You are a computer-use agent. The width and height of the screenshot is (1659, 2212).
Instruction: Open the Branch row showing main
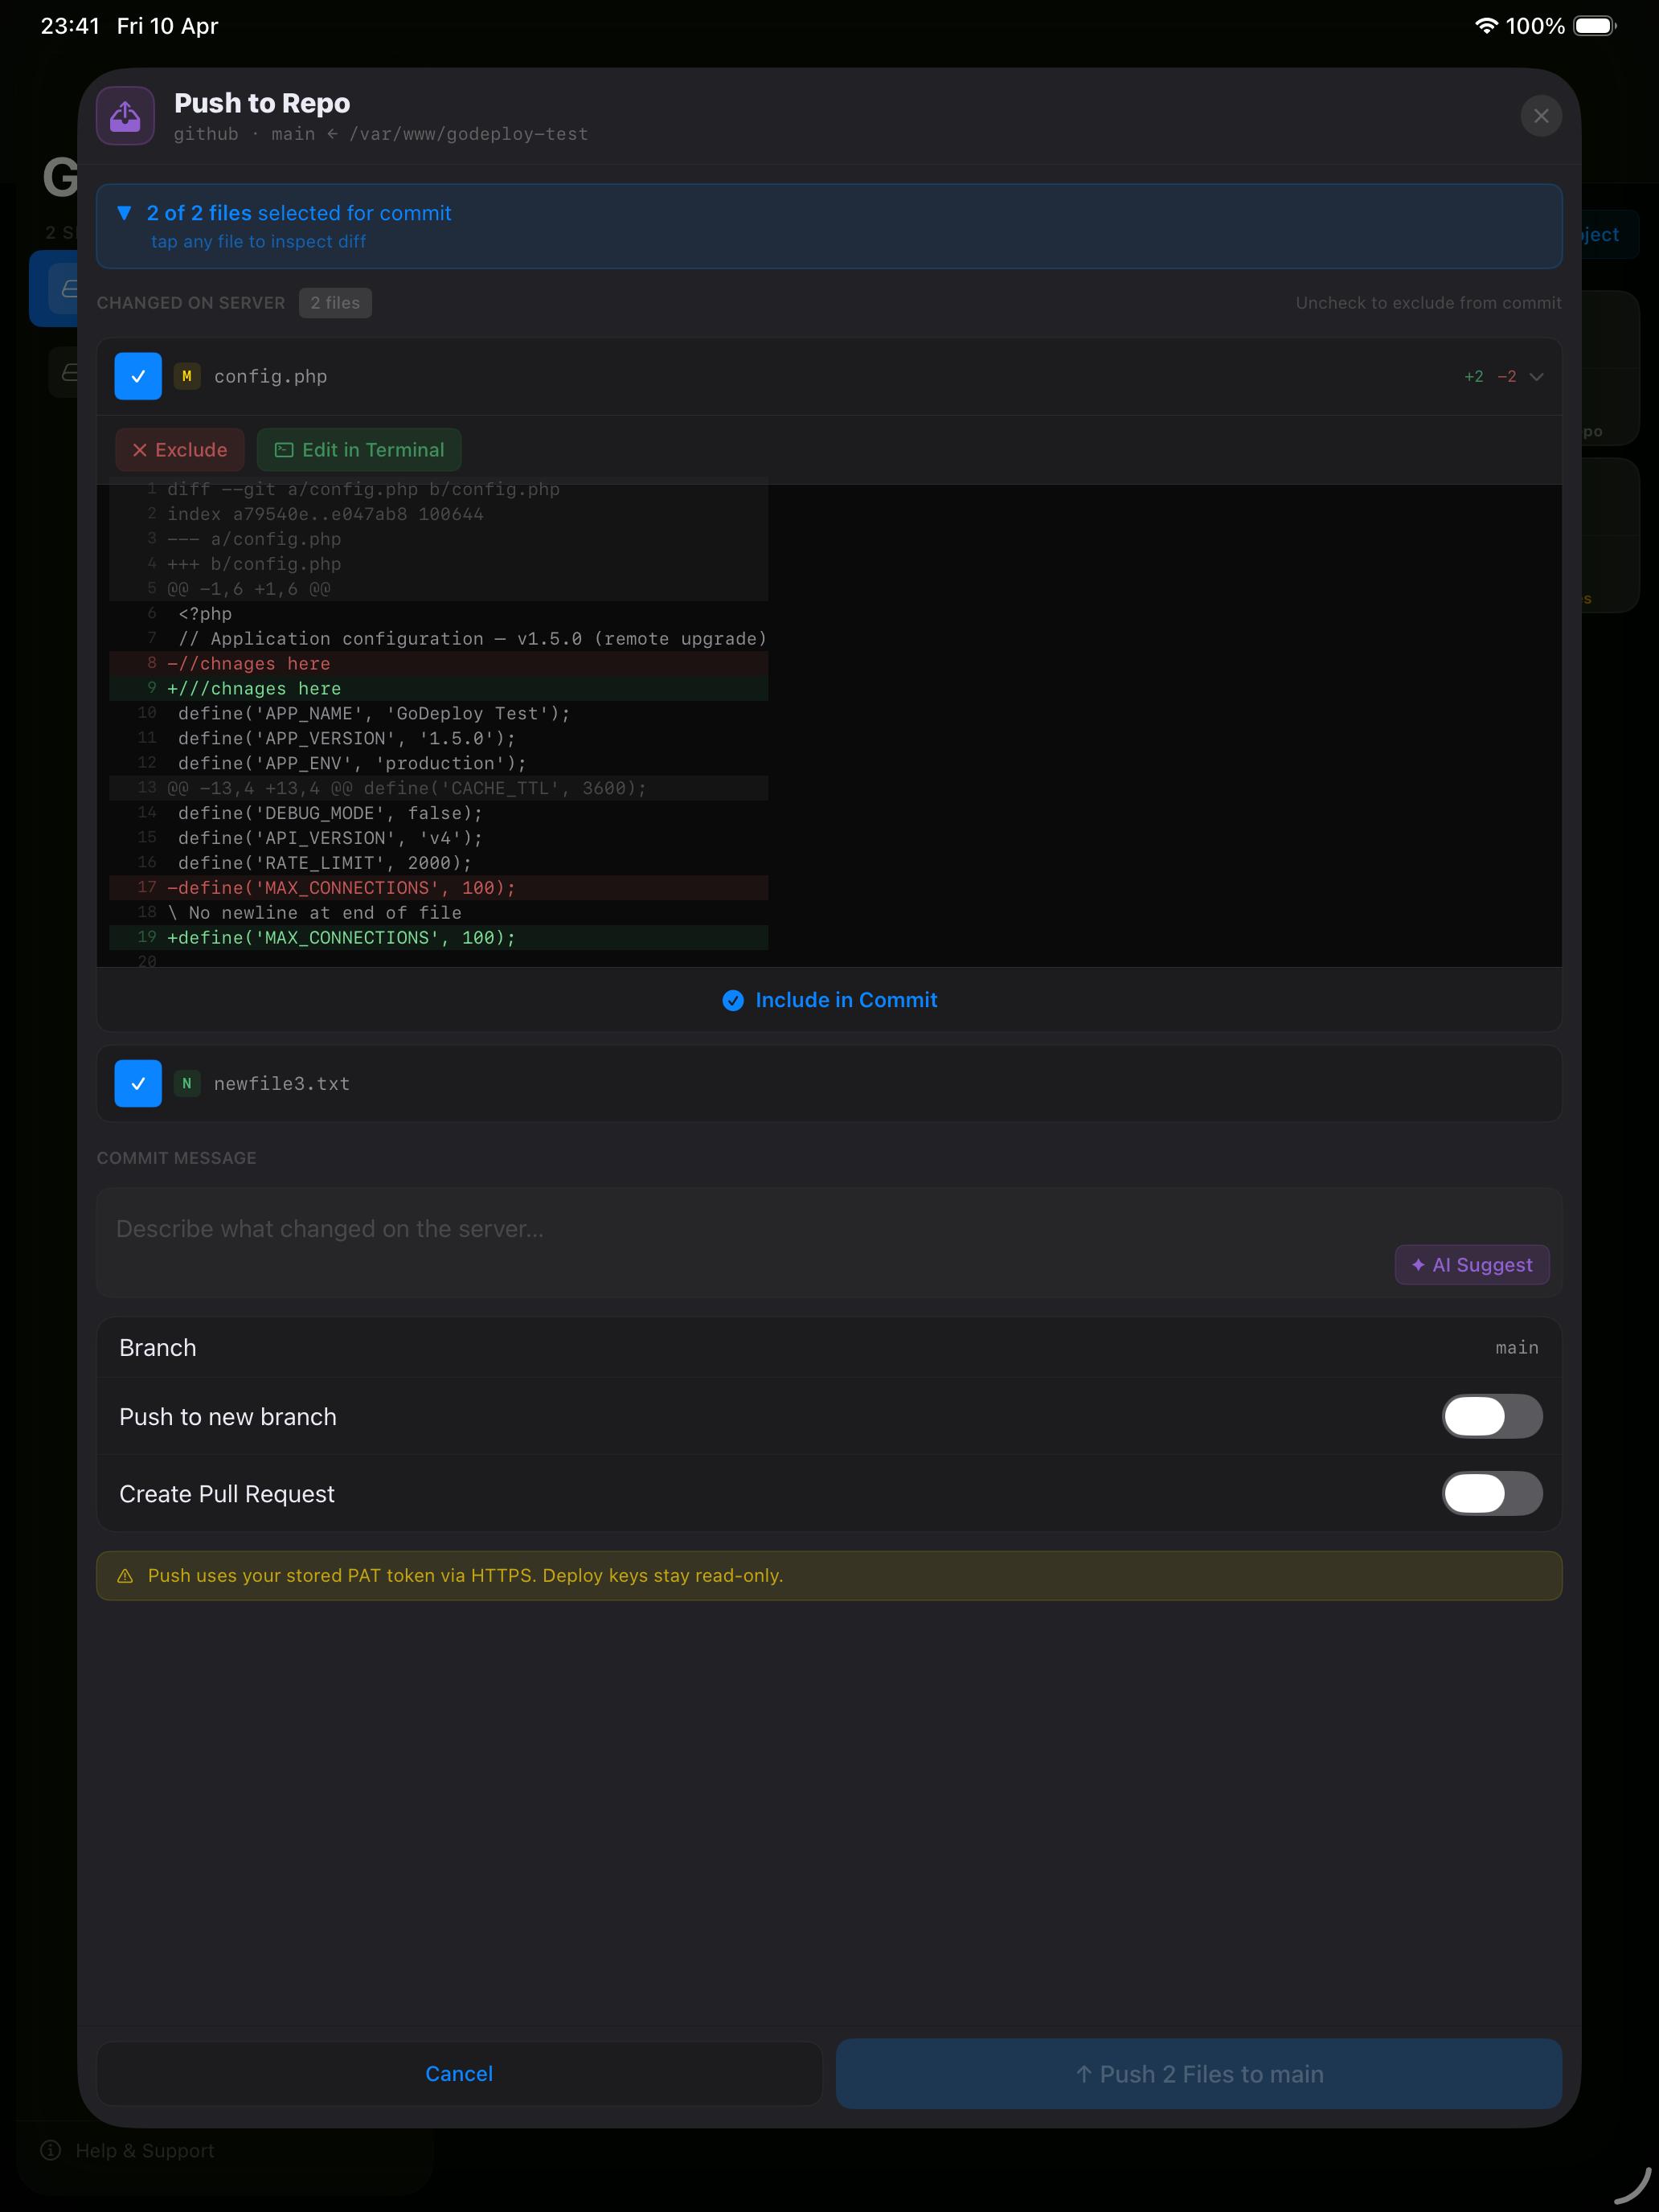pos(829,1348)
